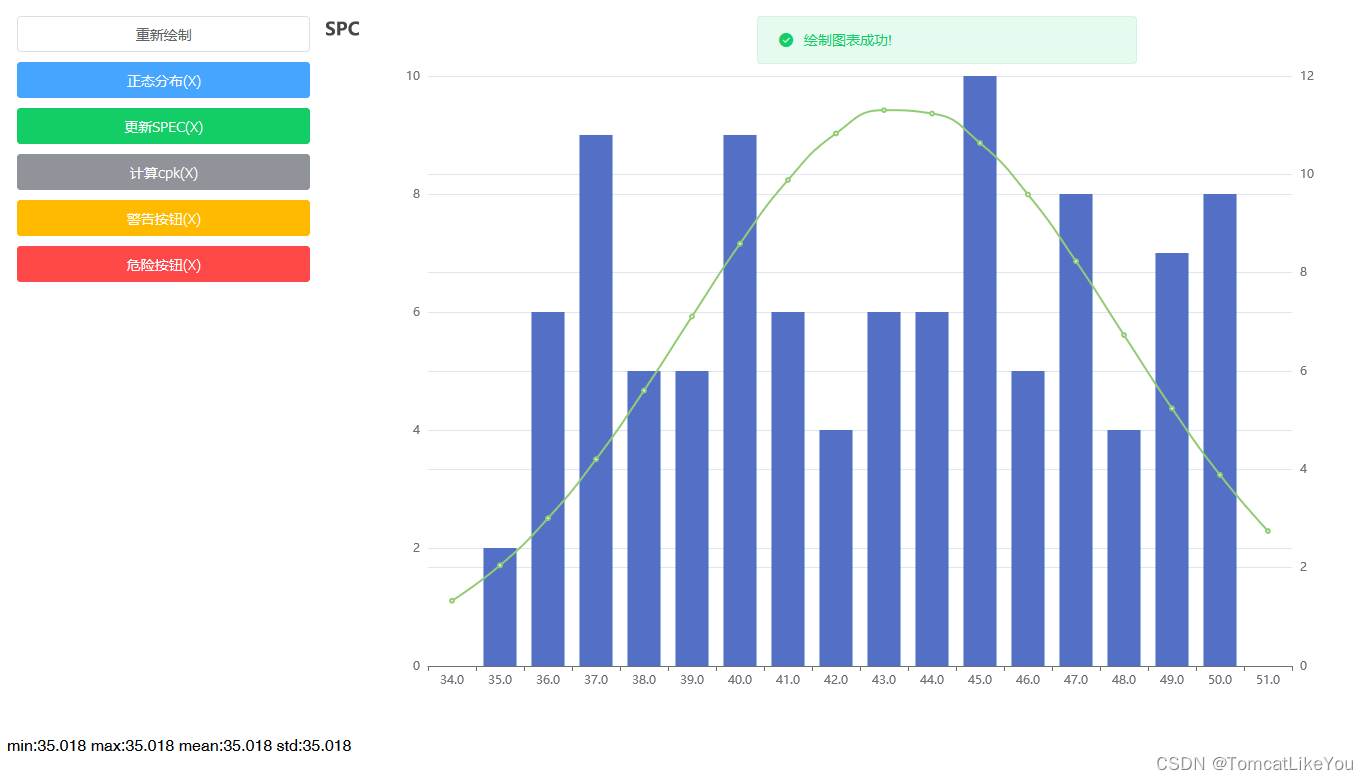Click the histogram bar at 50.0
Screen dimensions: 1368x780
tap(1220, 430)
